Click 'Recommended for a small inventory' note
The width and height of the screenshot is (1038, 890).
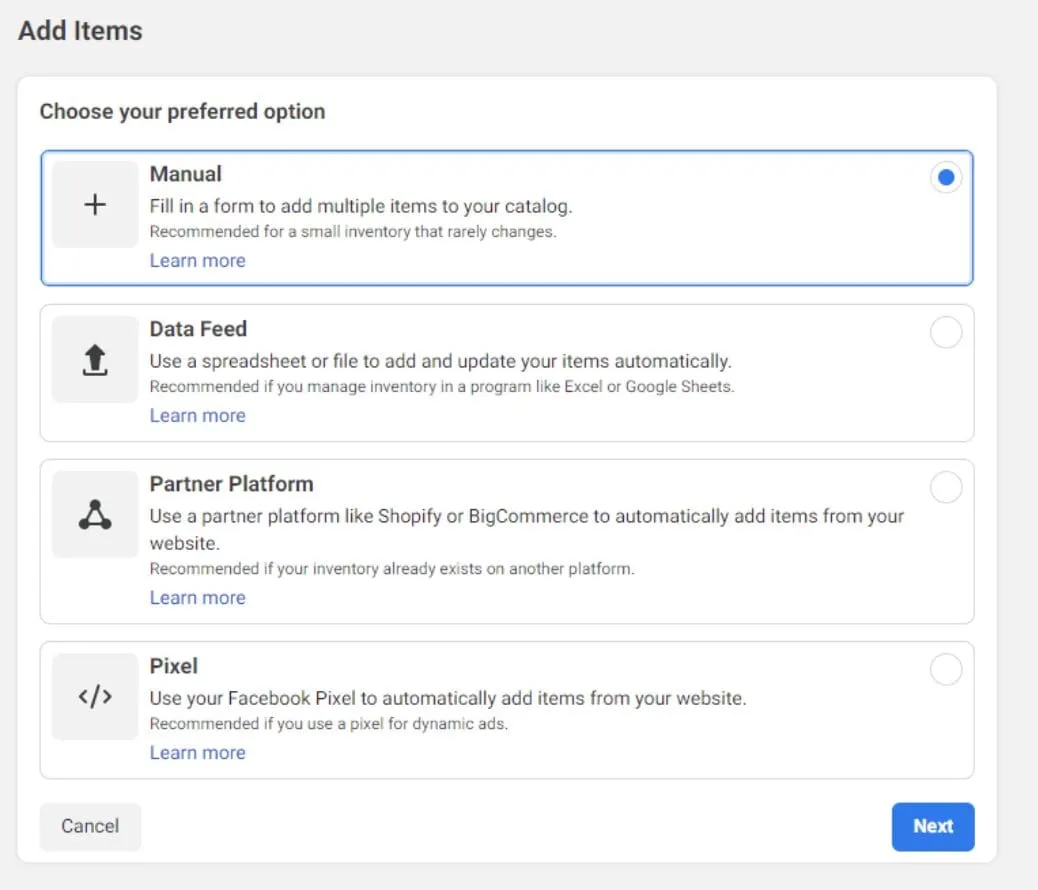(353, 232)
